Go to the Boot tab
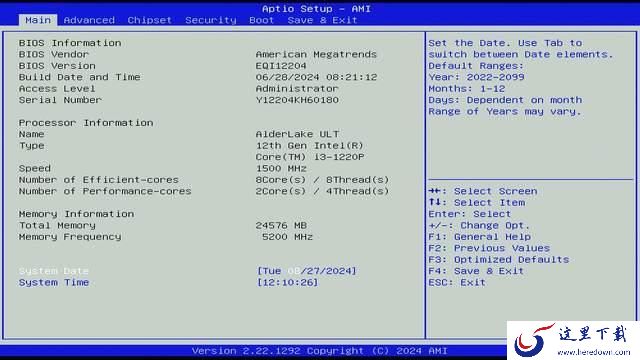Image resolution: width=640 pixels, height=360 pixels. click(261, 20)
